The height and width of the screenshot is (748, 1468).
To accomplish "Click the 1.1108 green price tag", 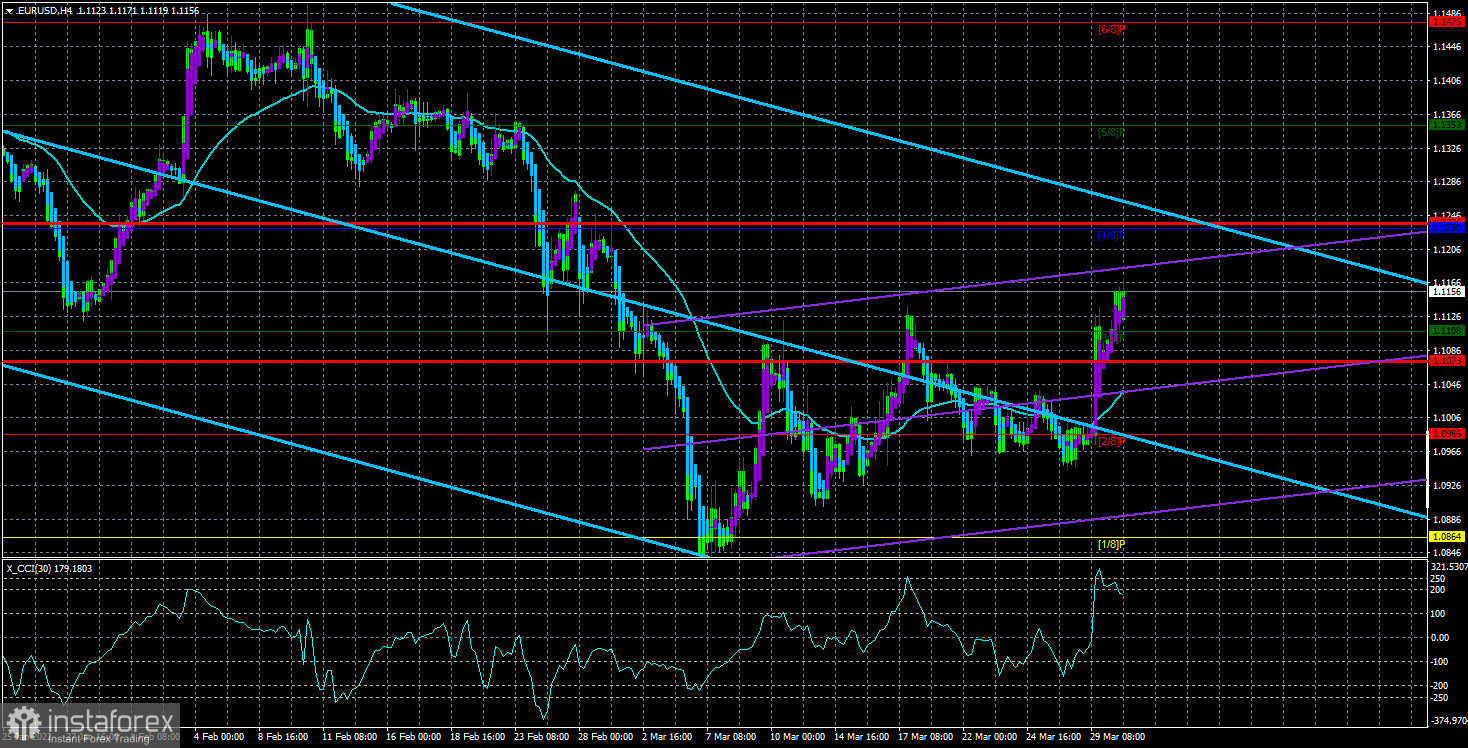I will (x=1448, y=330).
